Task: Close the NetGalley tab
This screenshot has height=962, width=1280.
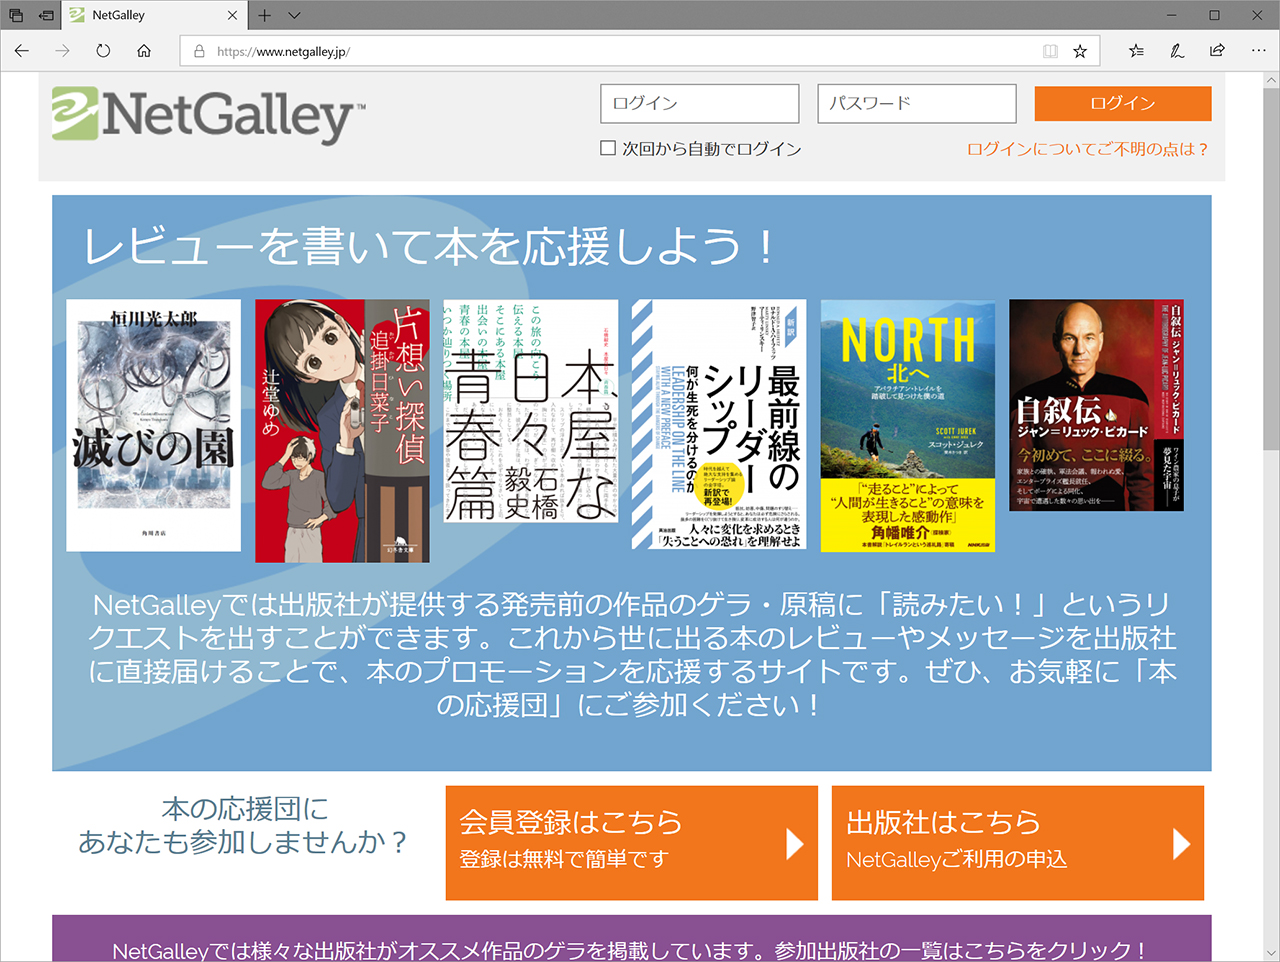Action: pyautogui.click(x=232, y=15)
